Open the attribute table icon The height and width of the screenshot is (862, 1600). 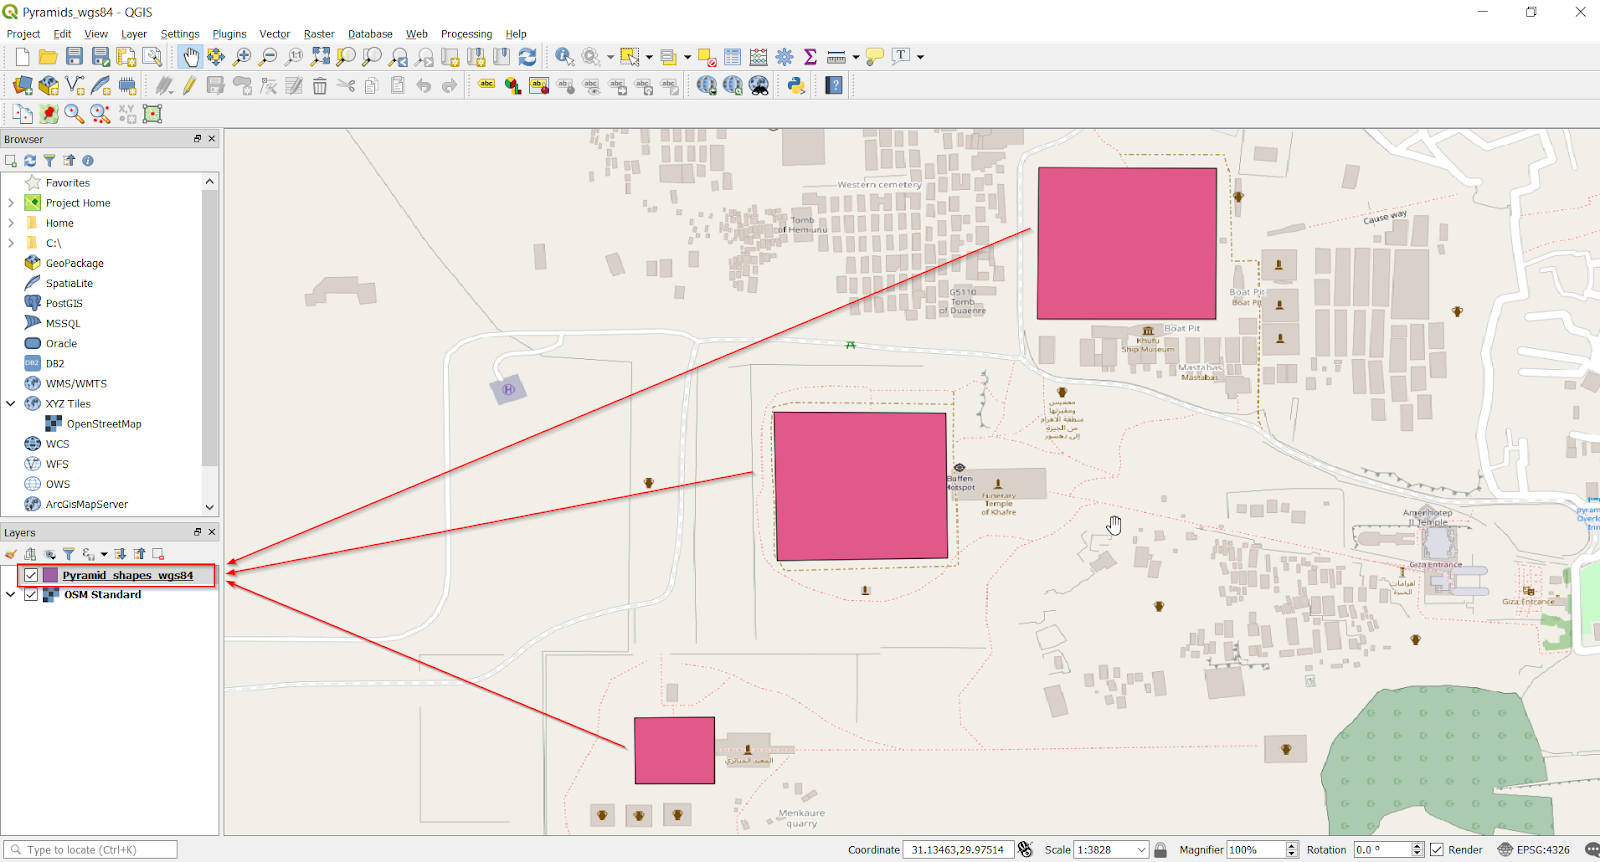[x=733, y=57]
